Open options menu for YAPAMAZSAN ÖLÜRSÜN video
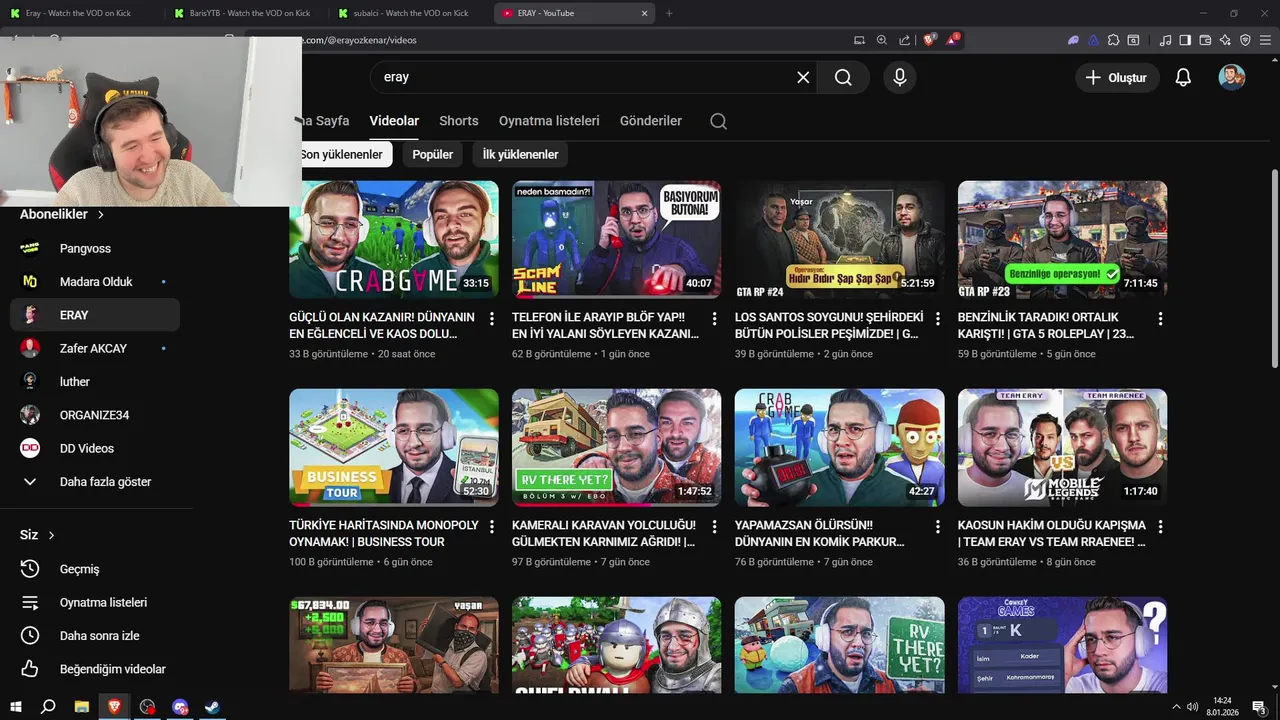The width and height of the screenshot is (1280, 720). (x=937, y=527)
